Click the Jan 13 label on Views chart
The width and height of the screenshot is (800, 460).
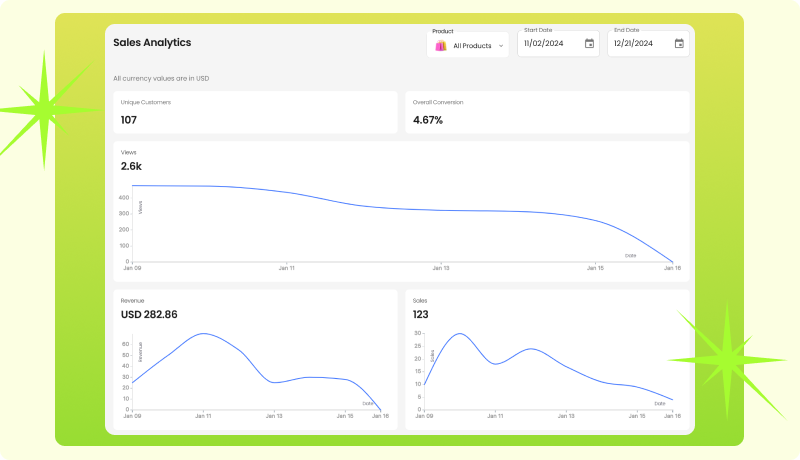(x=439, y=268)
